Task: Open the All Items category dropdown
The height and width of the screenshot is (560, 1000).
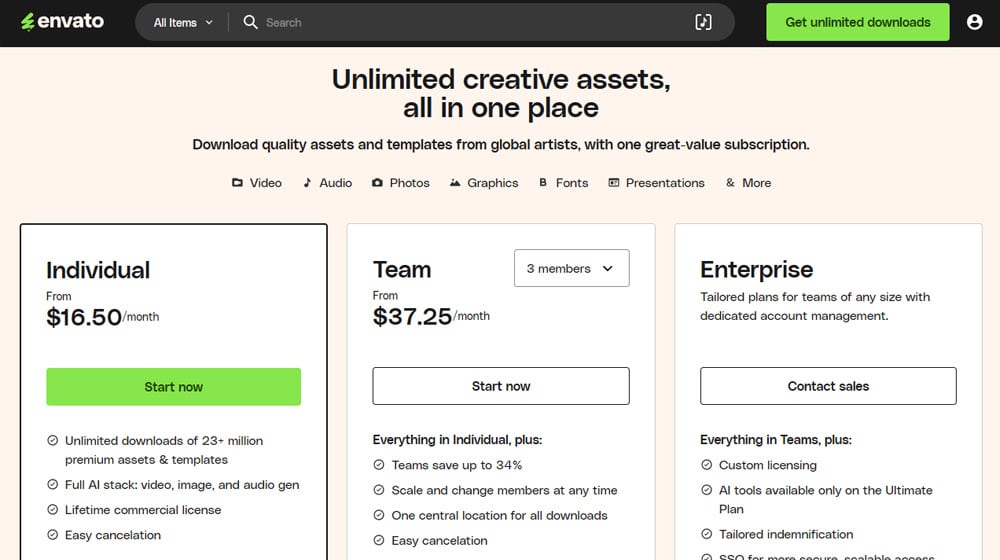Action: 183,22
